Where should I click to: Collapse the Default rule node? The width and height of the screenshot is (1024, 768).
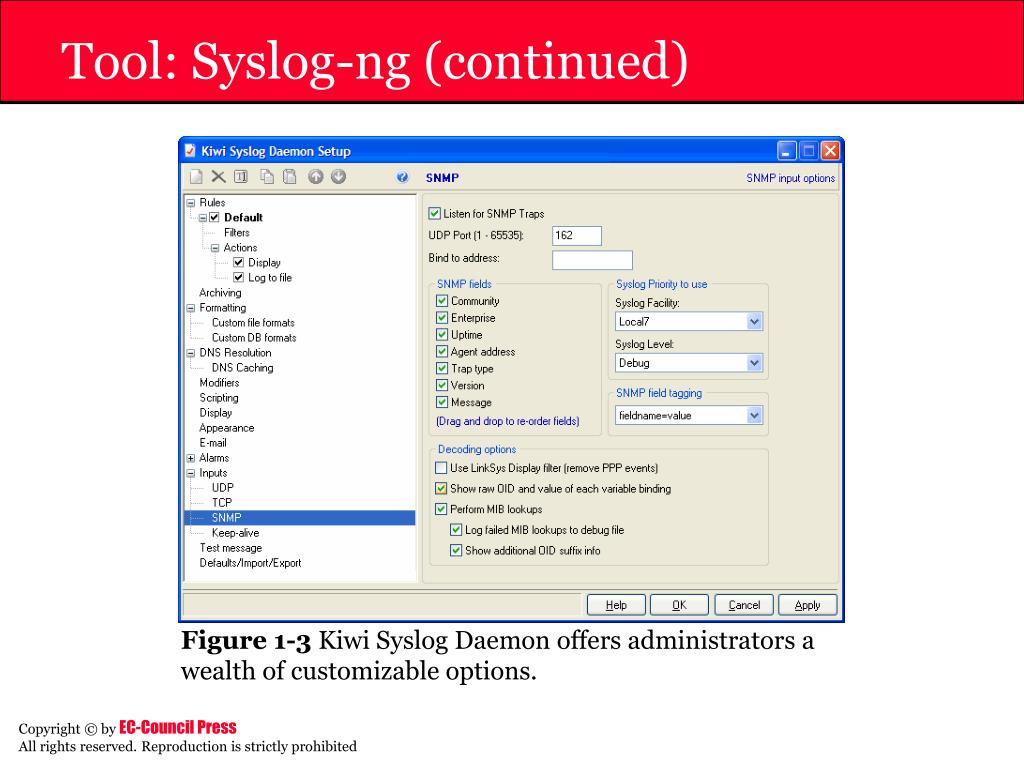pos(203,218)
